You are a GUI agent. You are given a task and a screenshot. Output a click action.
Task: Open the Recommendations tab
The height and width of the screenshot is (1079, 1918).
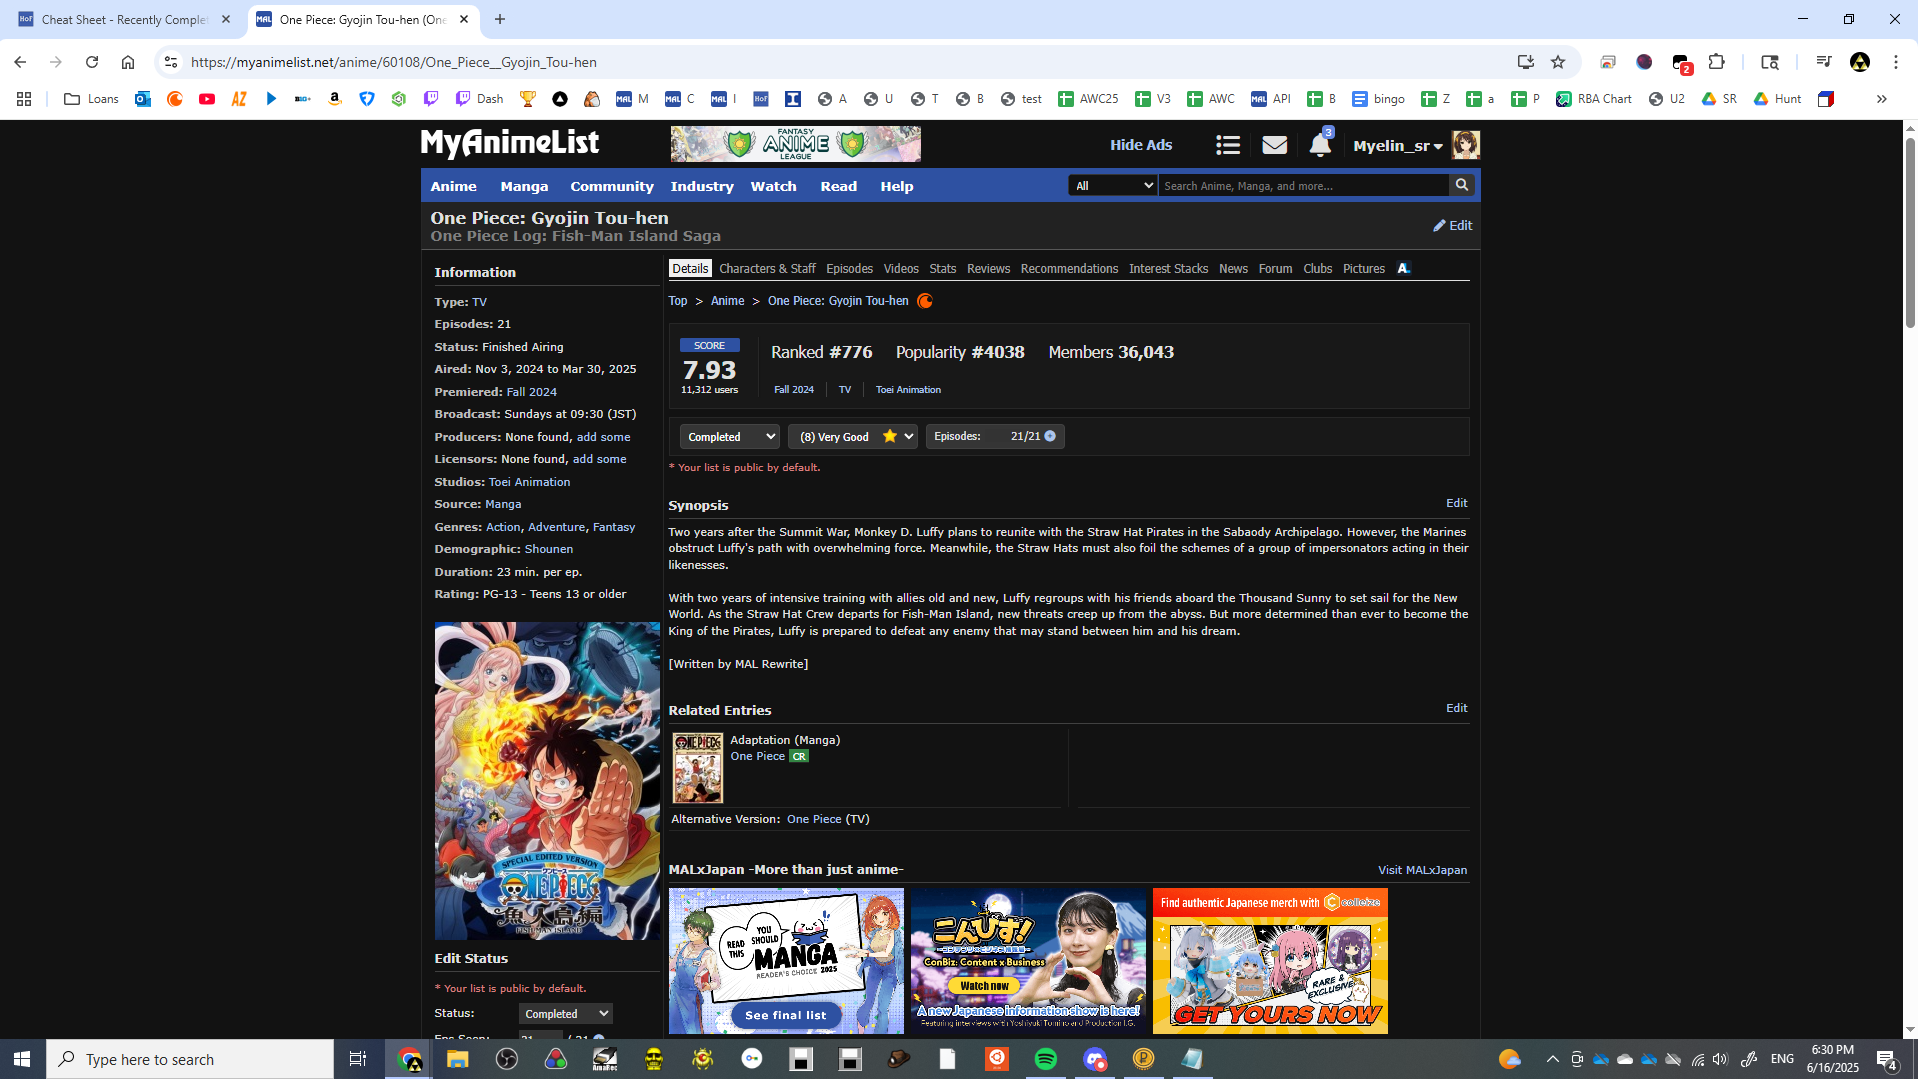click(x=1070, y=269)
